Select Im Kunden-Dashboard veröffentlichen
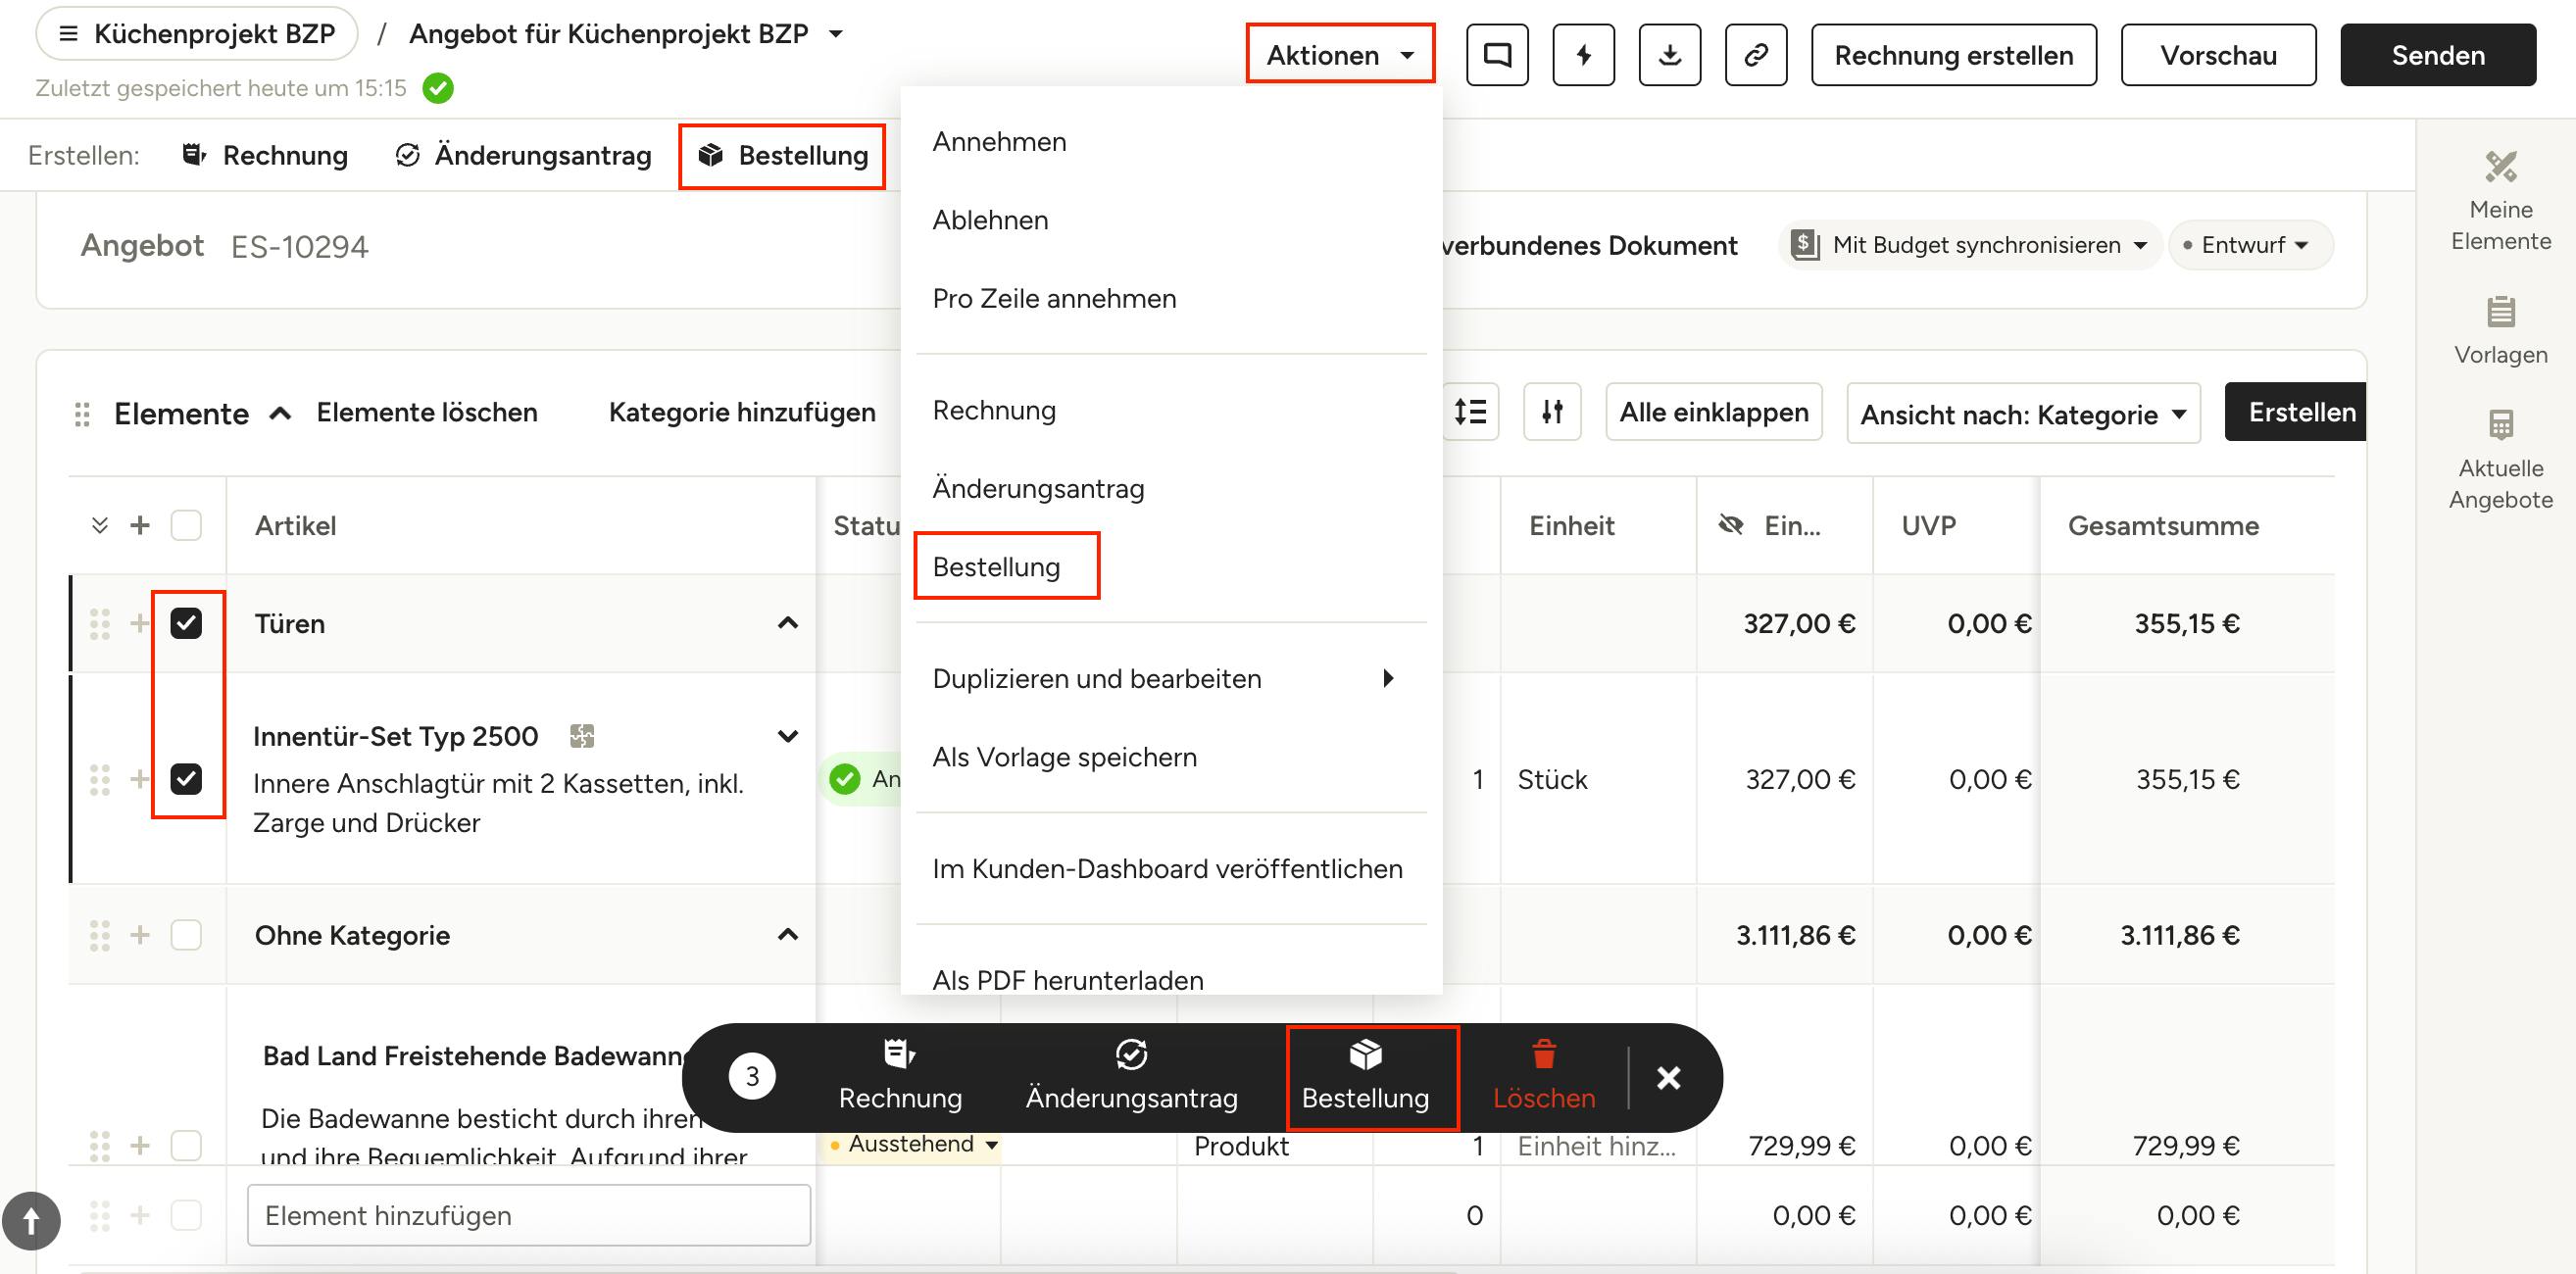This screenshot has height=1274, width=2576. [x=1171, y=868]
